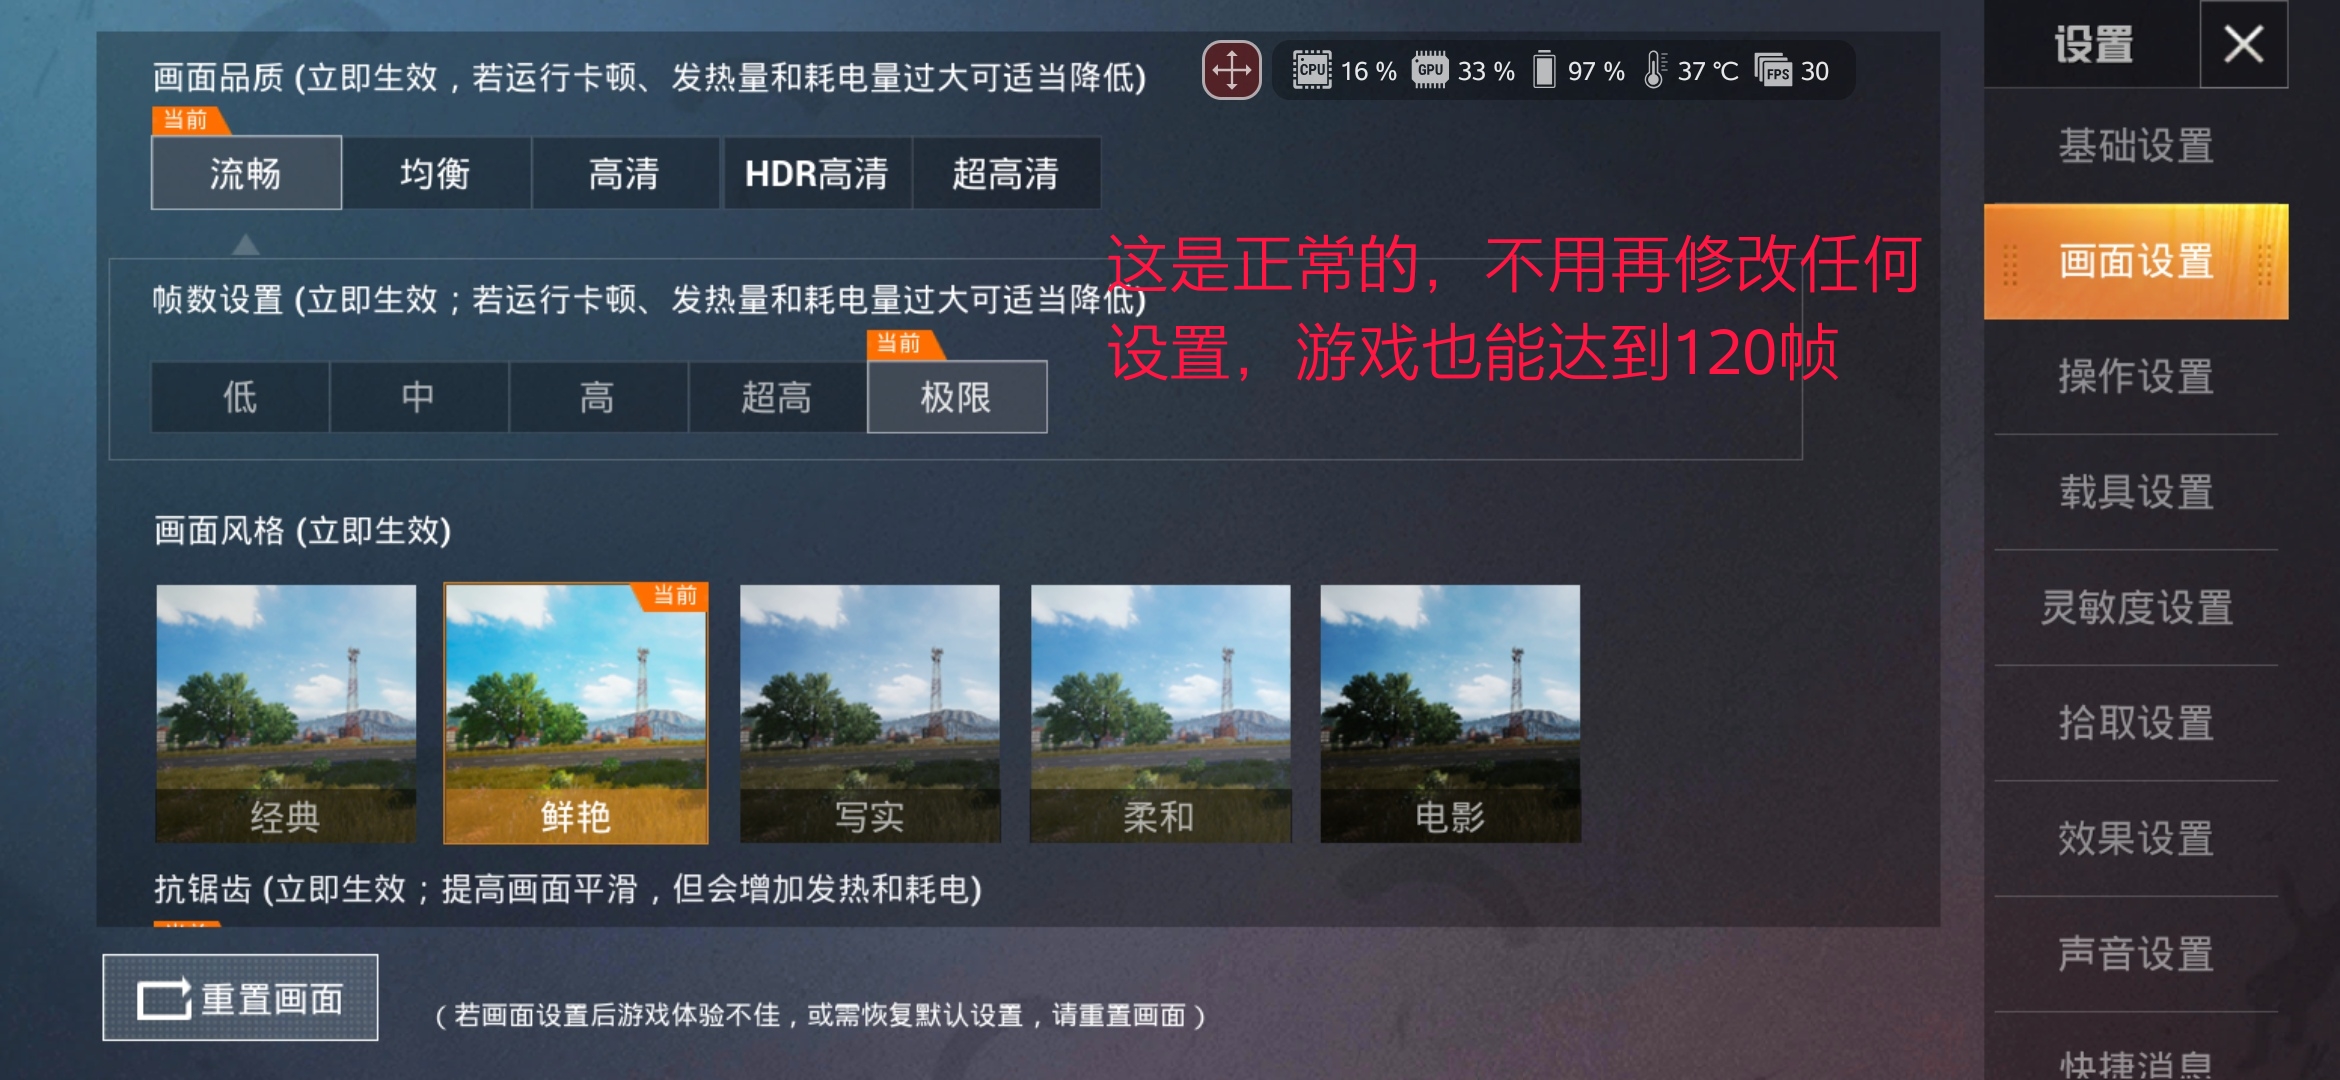Click the move-overlay crosshair icon

tap(1231, 70)
